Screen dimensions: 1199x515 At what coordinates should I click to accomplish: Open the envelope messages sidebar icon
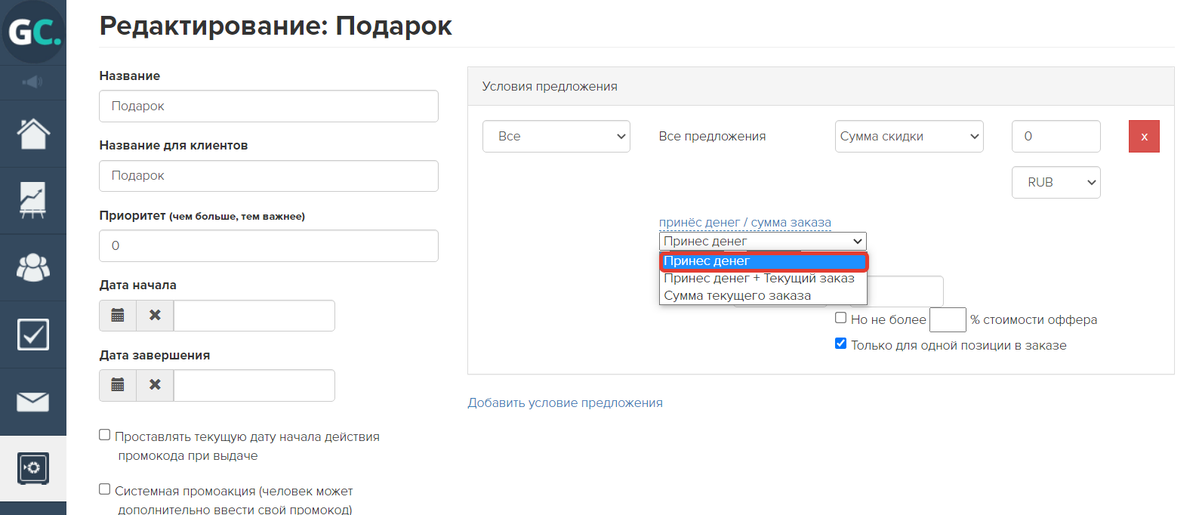tap(33, 401)
